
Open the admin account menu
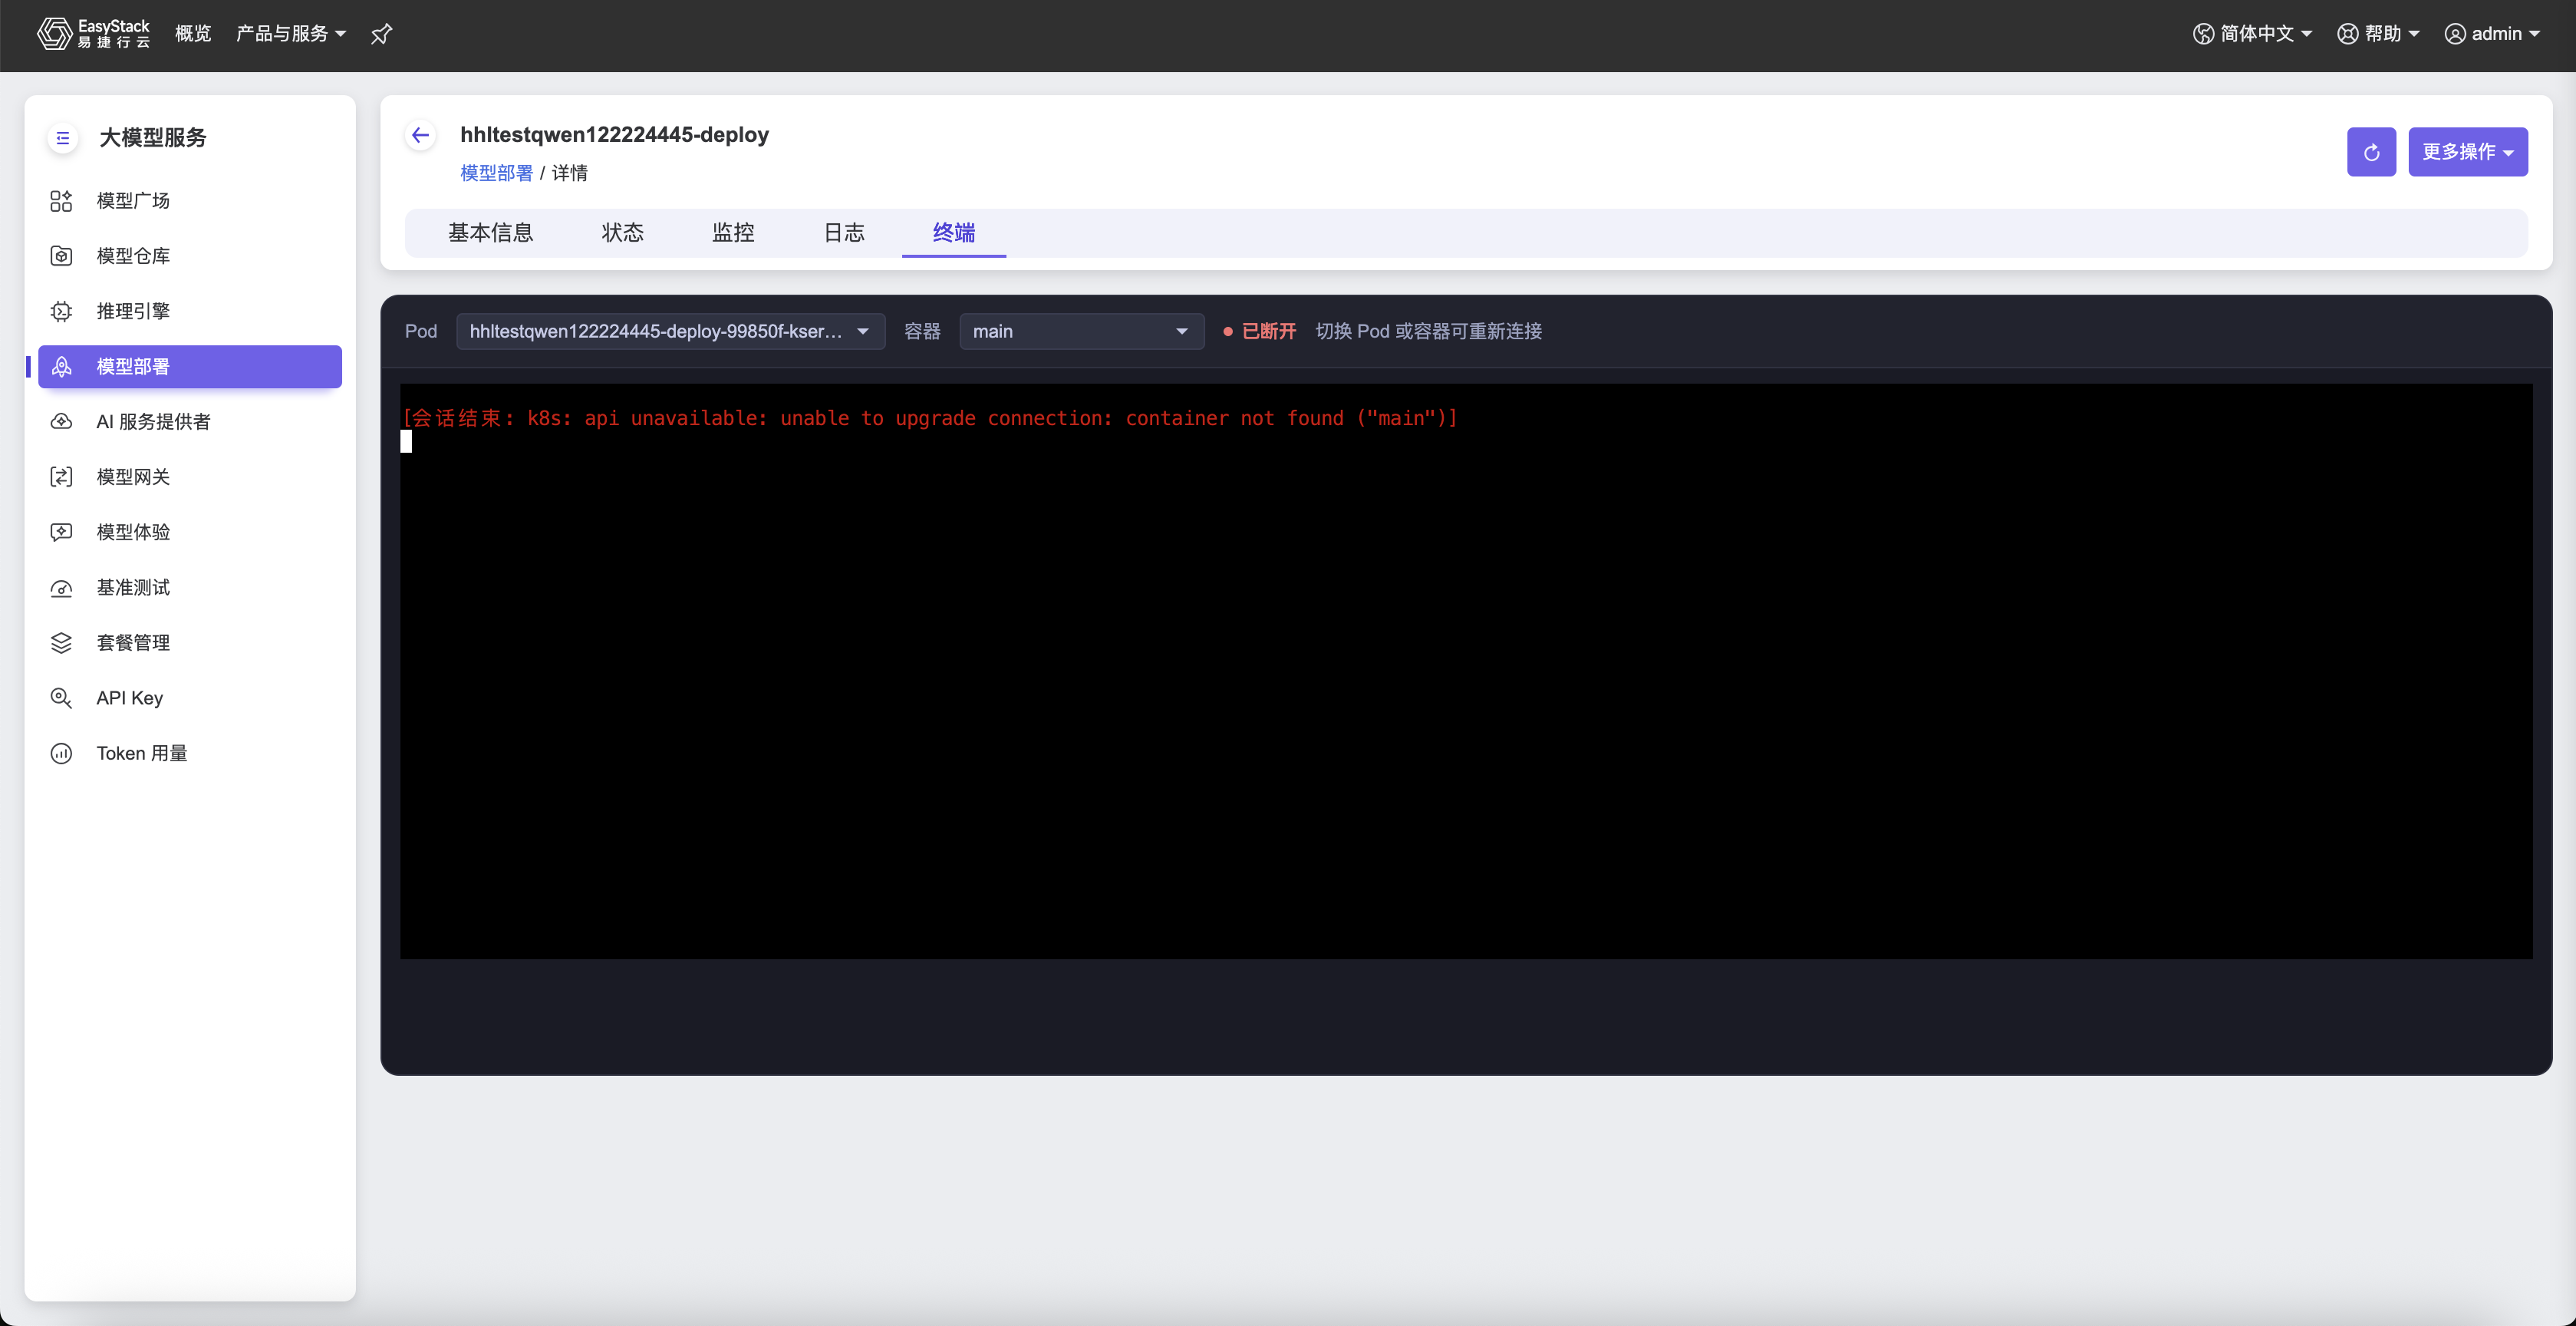click(2492, 34)
